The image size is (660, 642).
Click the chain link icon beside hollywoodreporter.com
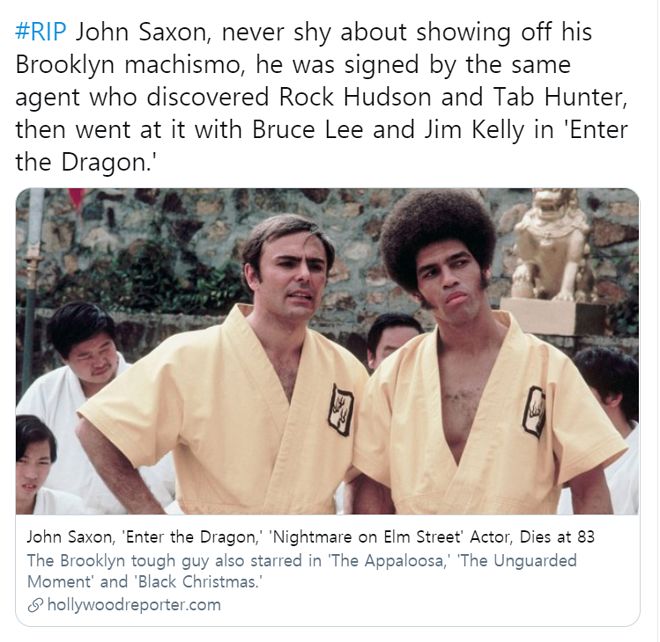[x=35, y=605]
